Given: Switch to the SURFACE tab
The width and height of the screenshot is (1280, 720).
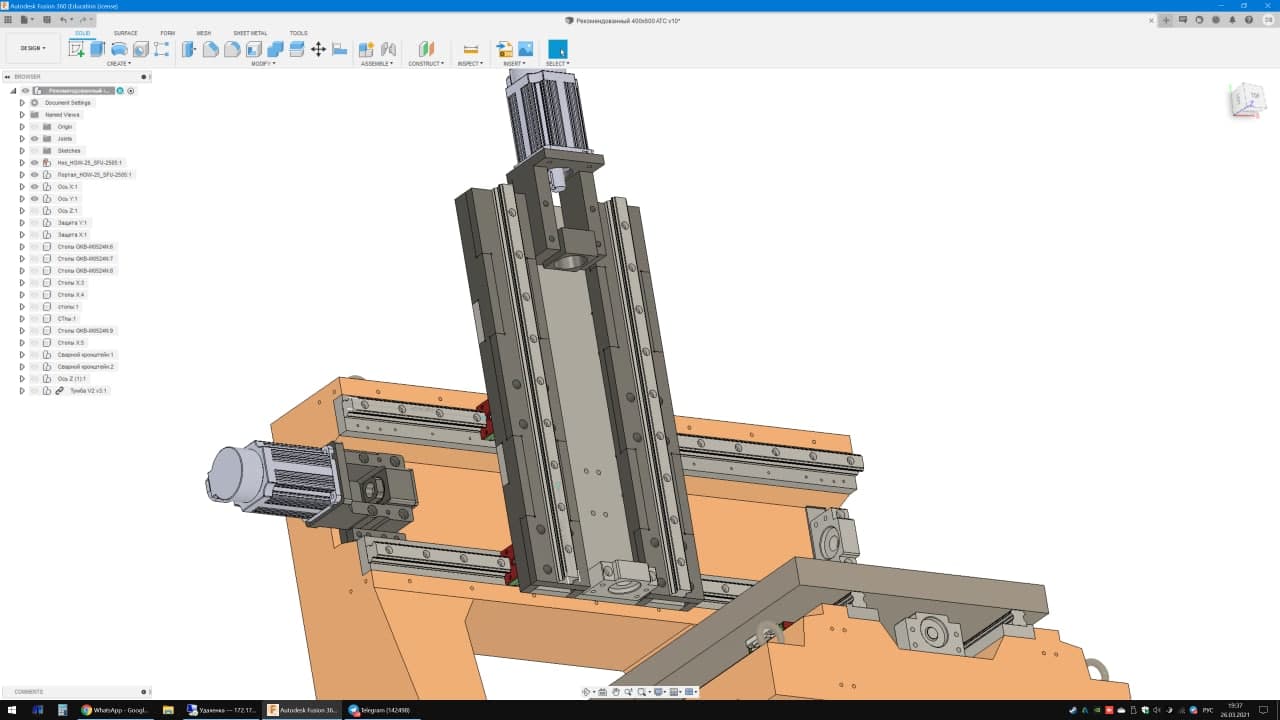Looking at the screenshot, I should (126, 33).
